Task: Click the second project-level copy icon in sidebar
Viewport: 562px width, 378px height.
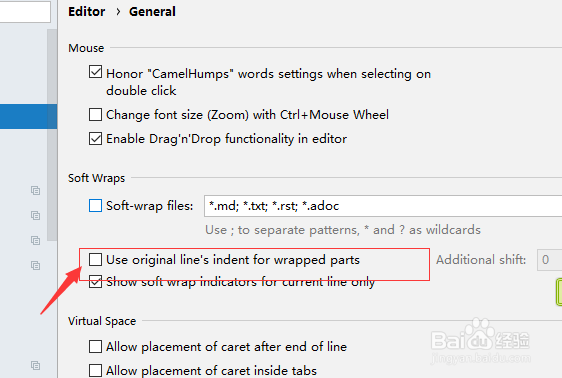Action: point(35,215)
